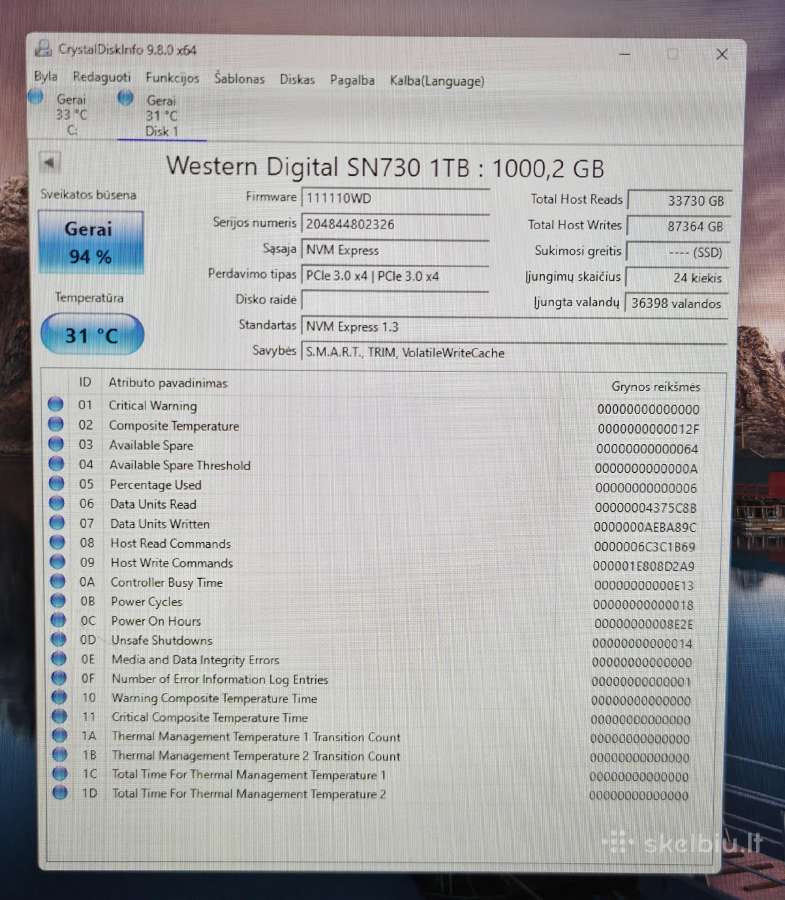Open the Kalba(Language) menu
This screenshot has width=785, height=900.
(x=437, y=81)
